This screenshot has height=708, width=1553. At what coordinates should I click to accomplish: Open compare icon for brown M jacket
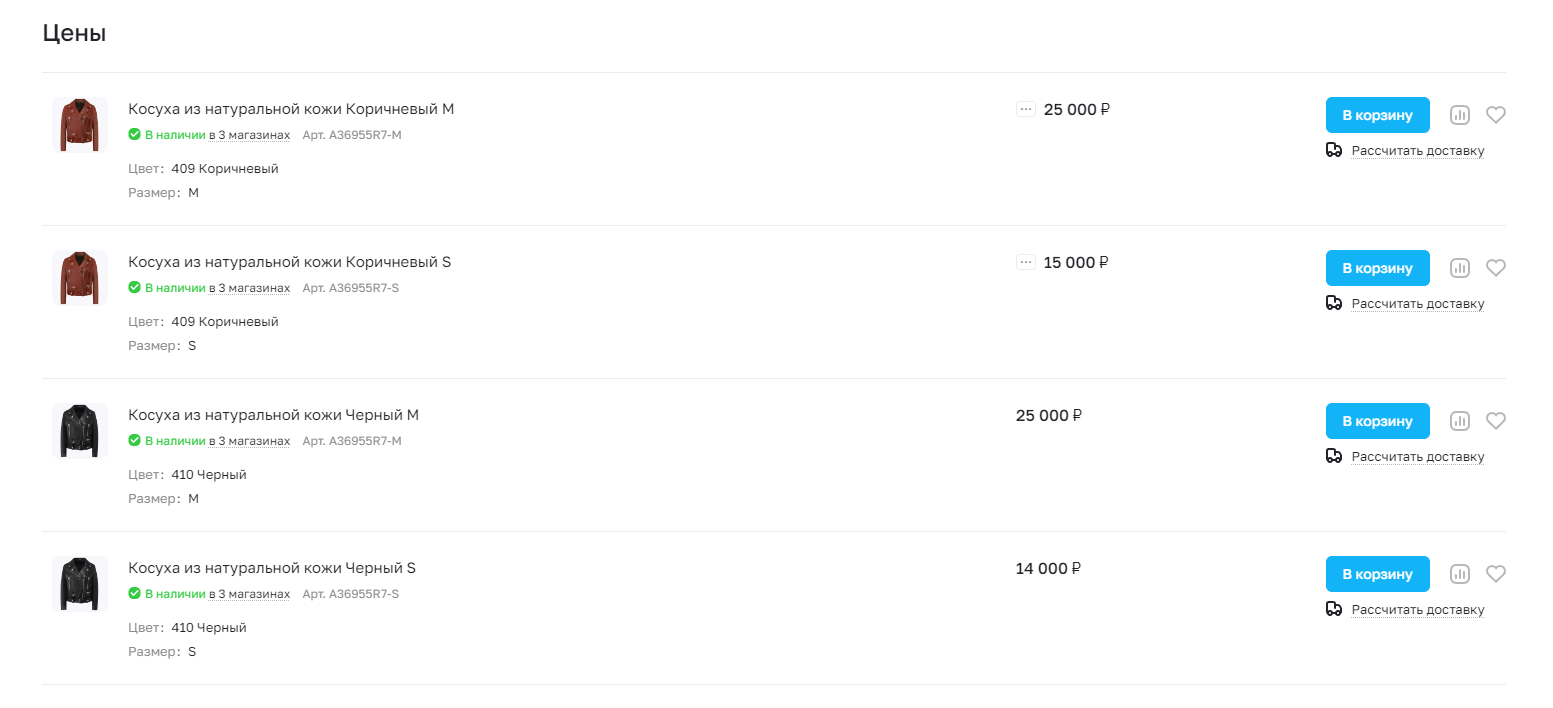(x=1459, y=115)
